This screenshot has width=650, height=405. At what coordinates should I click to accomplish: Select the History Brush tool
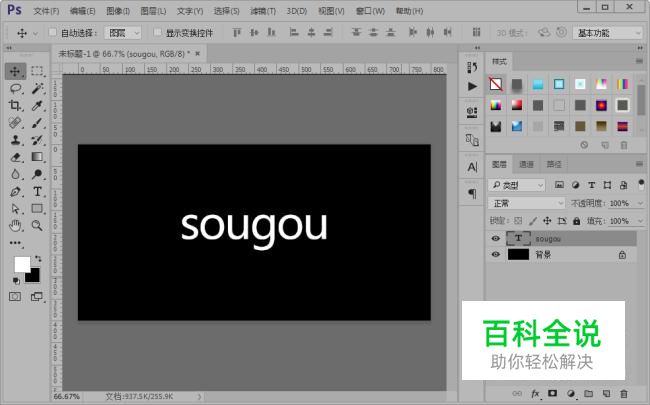click(x=37, y=140)
